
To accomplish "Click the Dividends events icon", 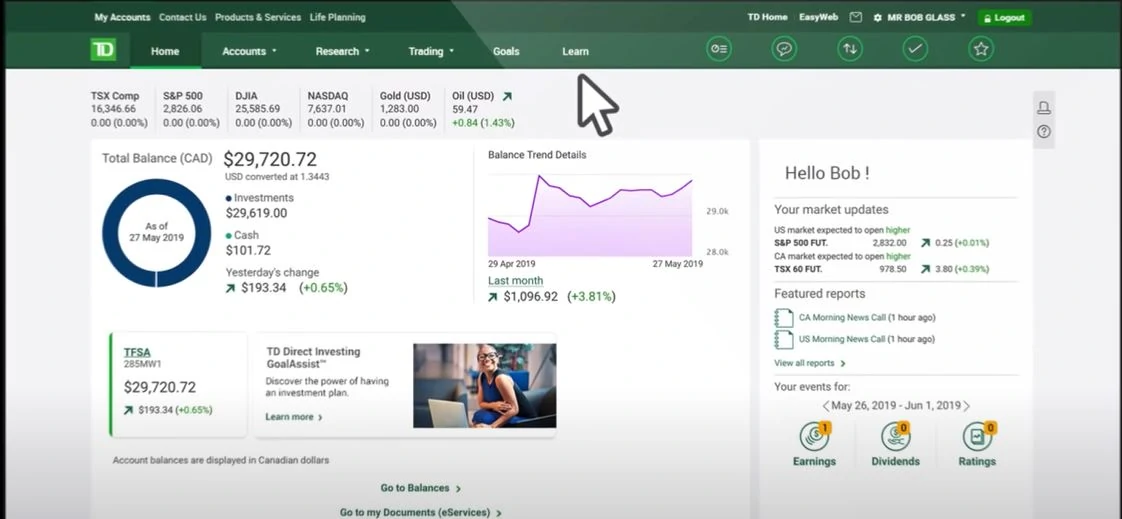I will click(895, 437).
